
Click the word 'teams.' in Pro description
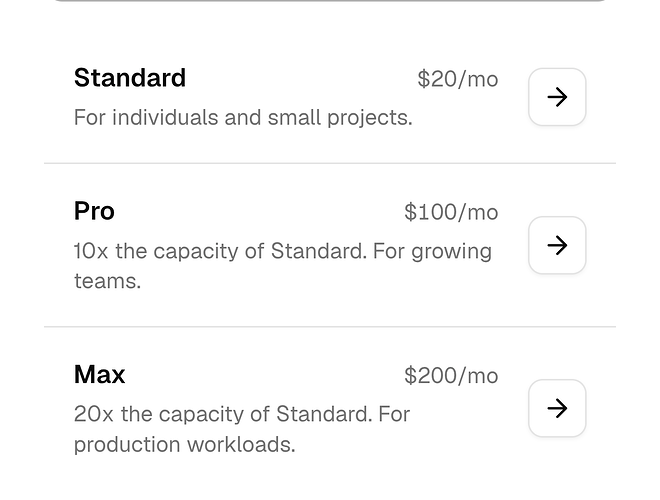tap(107, 281)
